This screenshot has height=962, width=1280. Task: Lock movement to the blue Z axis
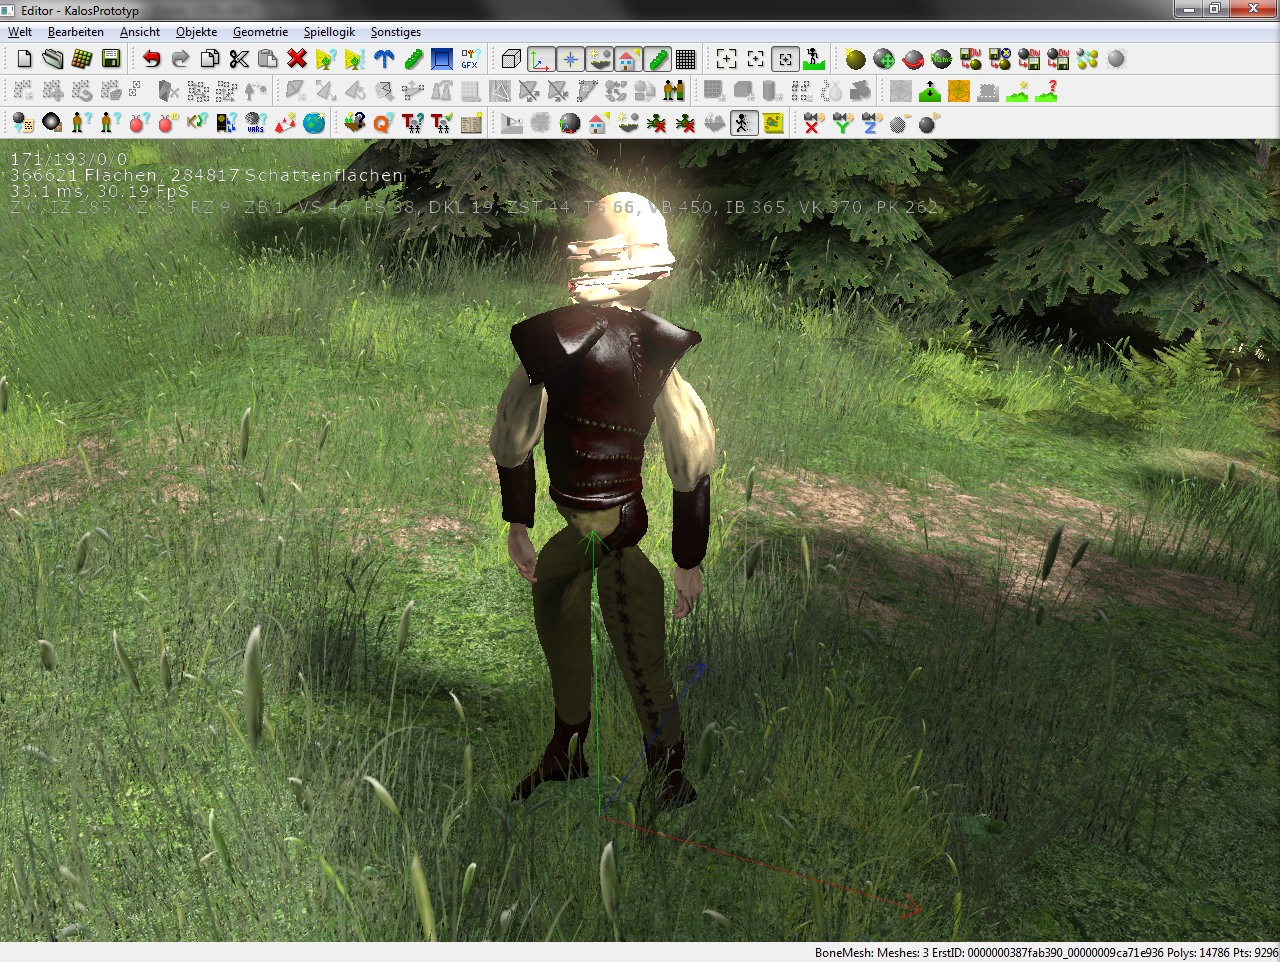[x=870, y=123]
